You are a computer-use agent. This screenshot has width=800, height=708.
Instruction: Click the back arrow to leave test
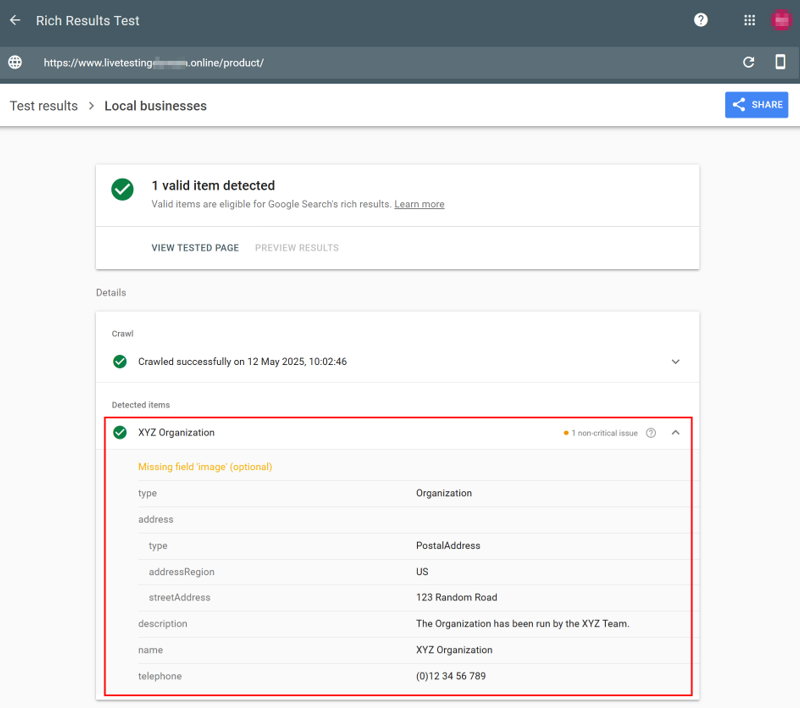[14, 20]
